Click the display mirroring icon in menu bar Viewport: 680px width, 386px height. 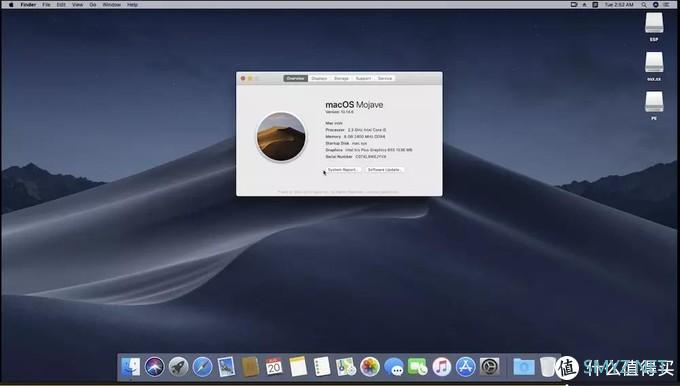pyautogui.click(x=574, y=5)
